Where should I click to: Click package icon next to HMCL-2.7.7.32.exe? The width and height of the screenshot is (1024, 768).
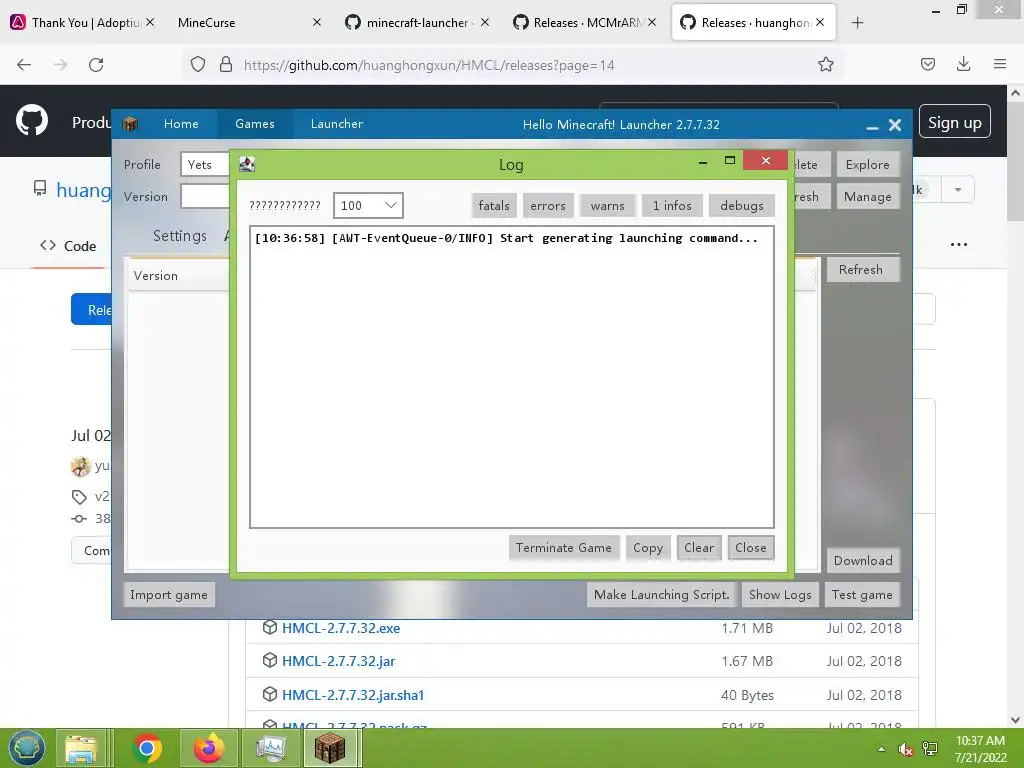[270, 628]
